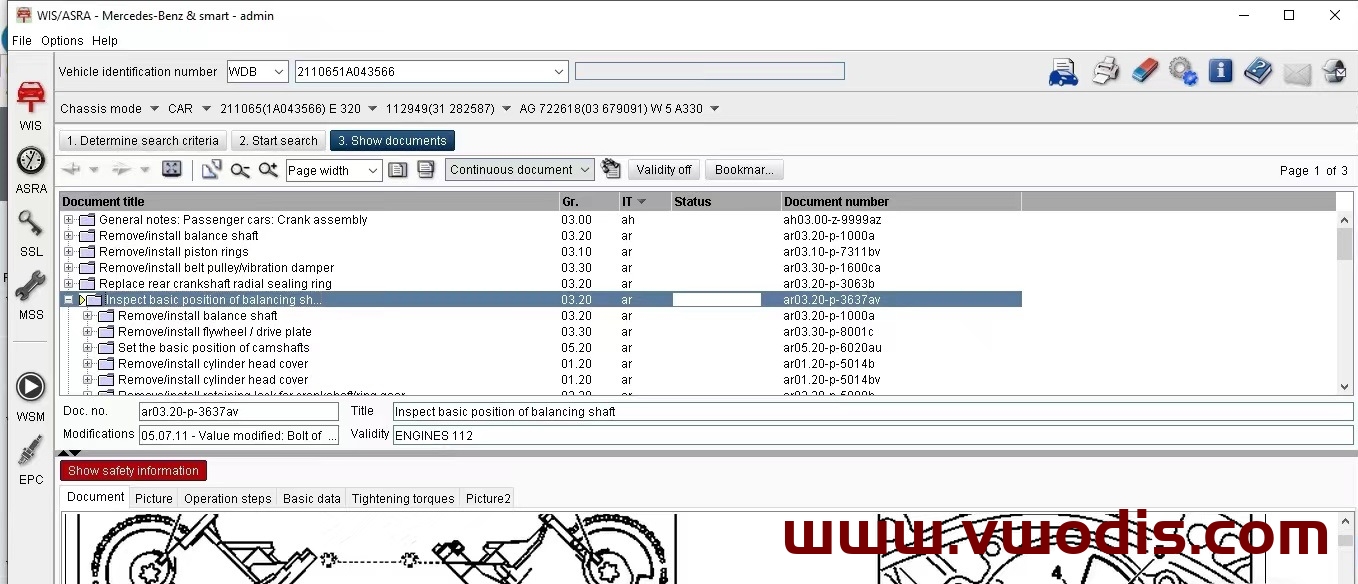
Task: Switch to the Tightening torques tab
Action: pos(403,498)
